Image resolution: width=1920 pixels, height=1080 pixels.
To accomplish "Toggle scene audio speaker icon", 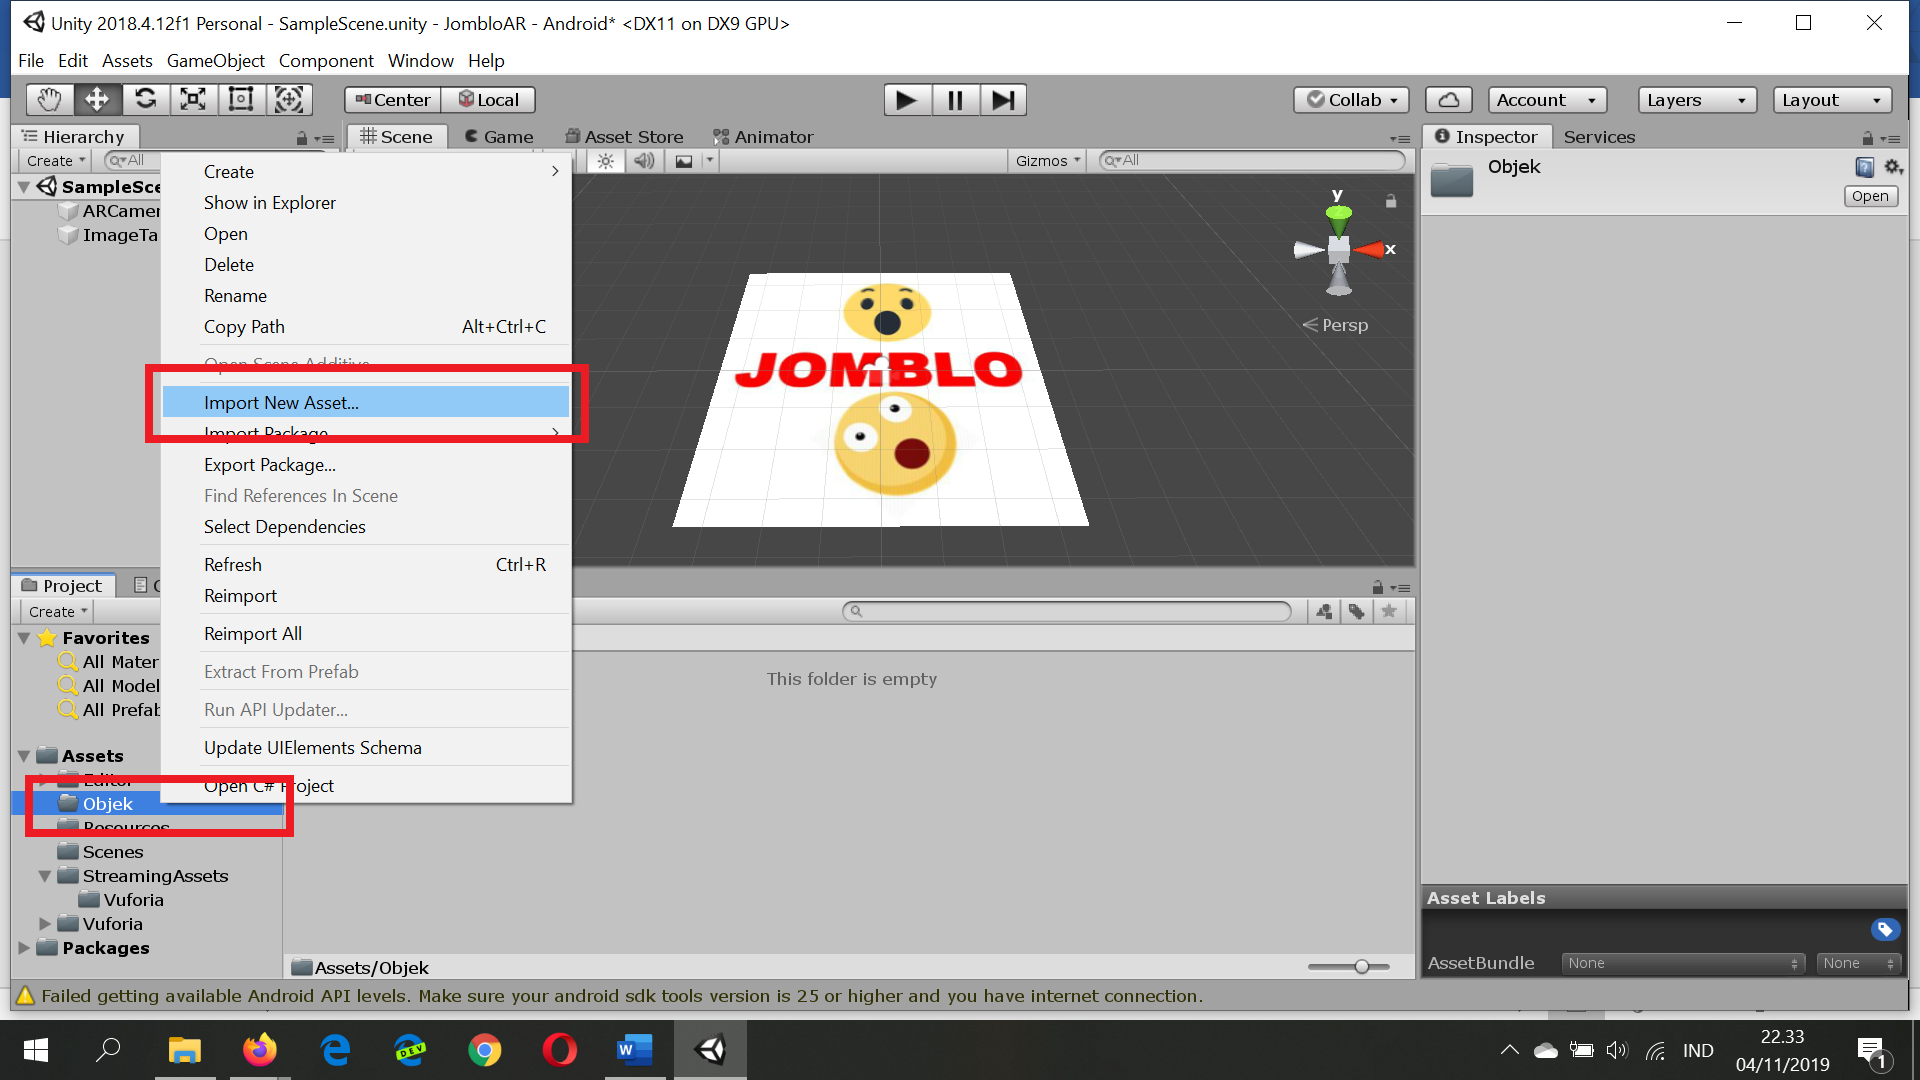I will (x=644, y=161).
